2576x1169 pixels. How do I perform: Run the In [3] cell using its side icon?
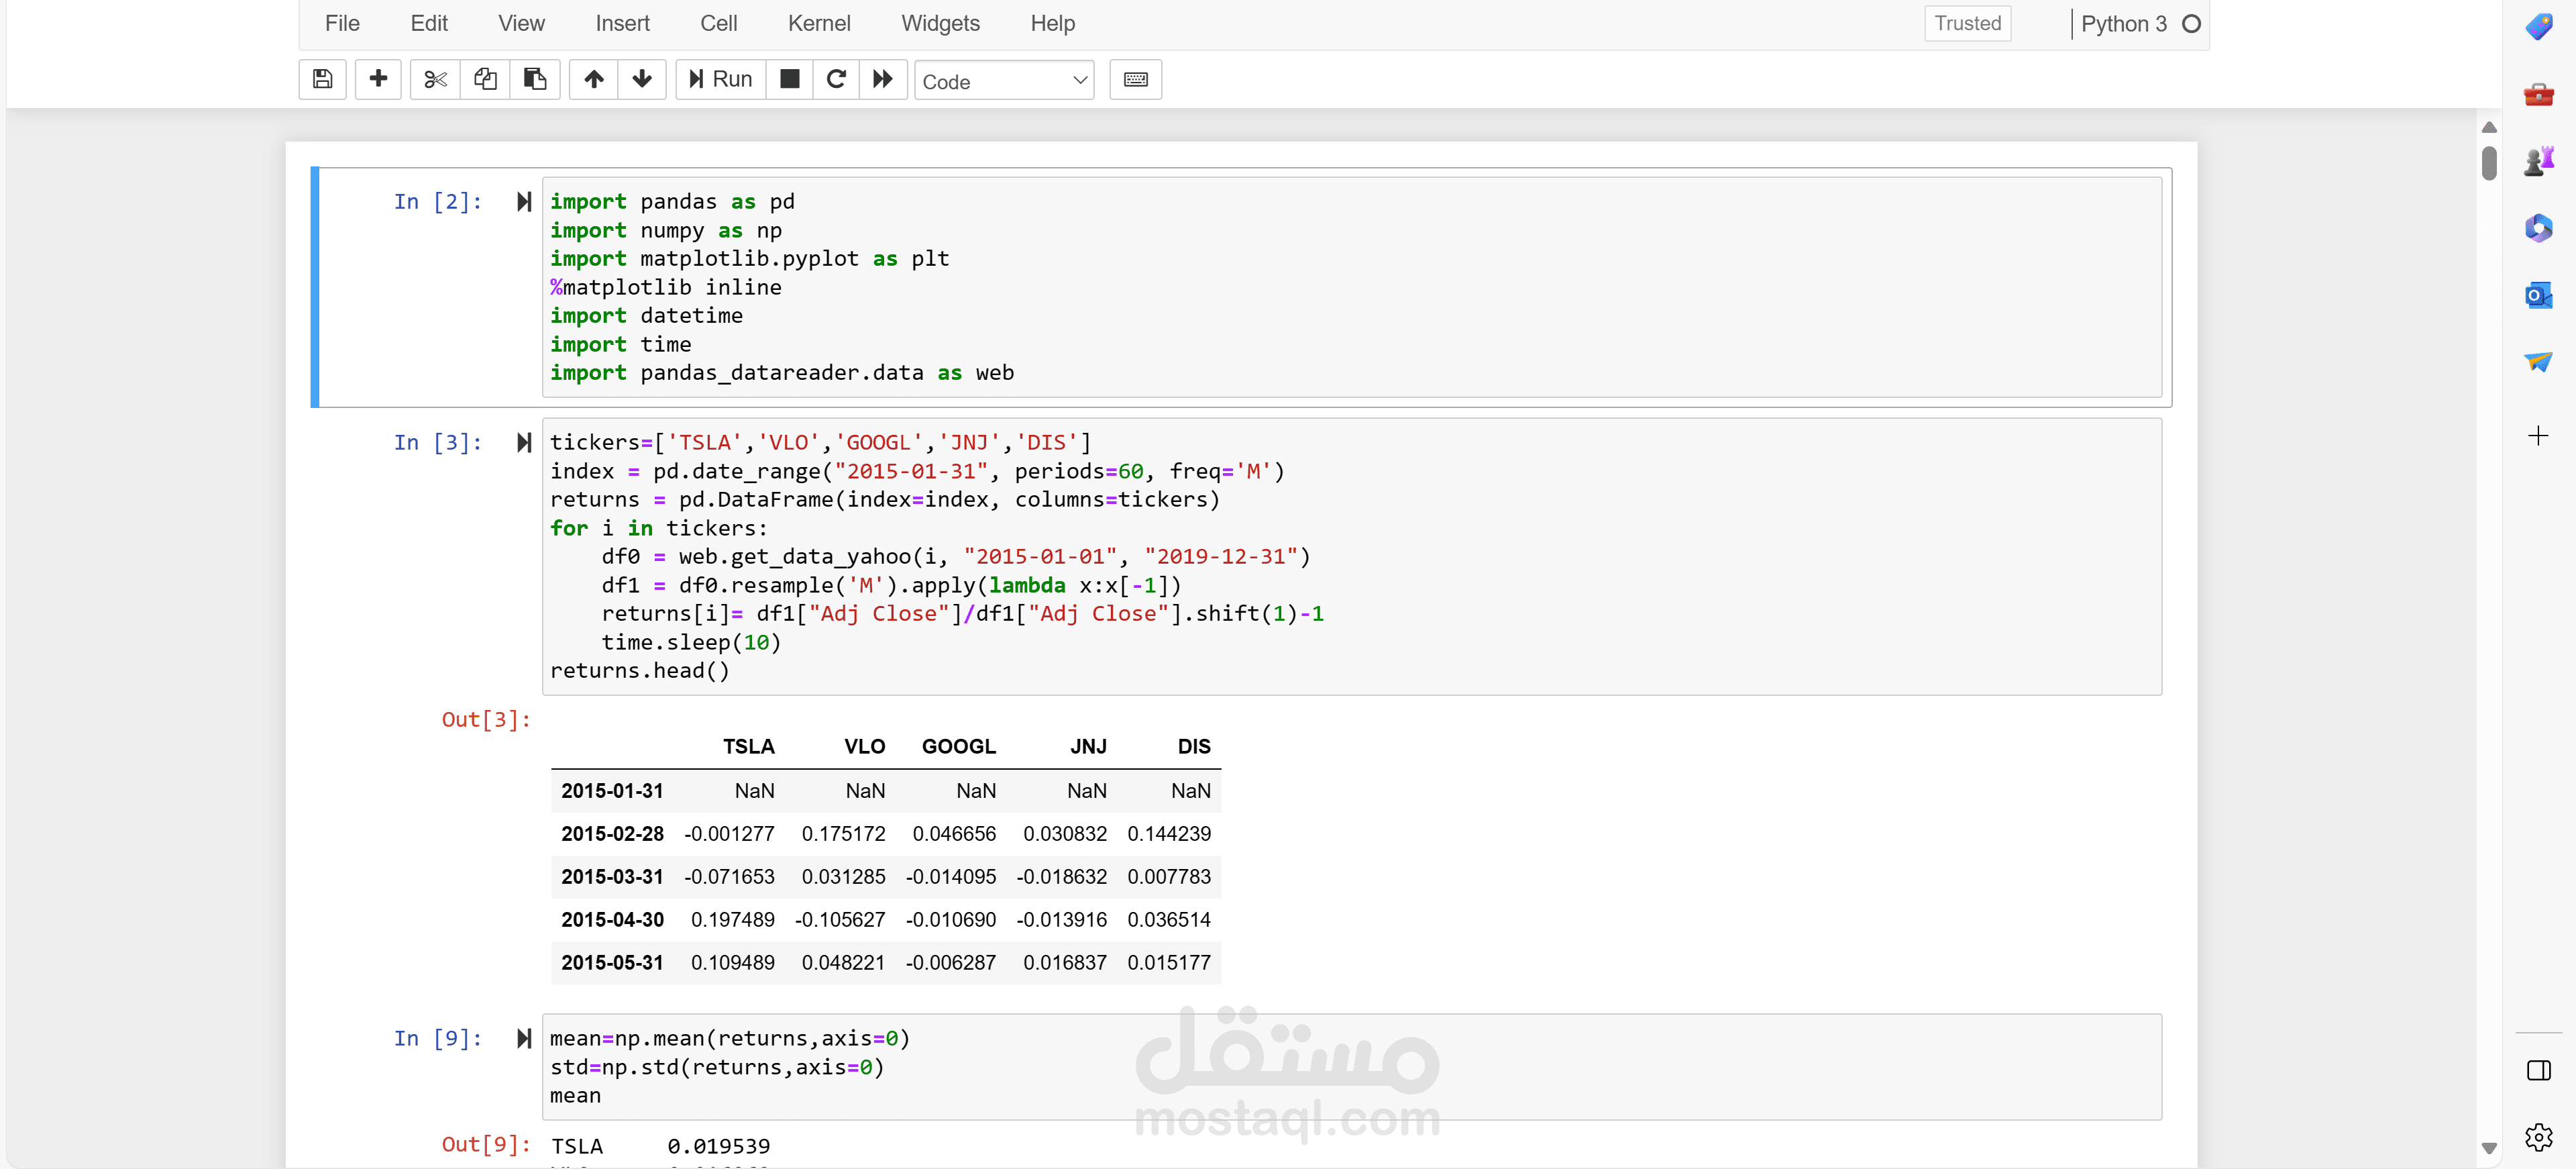pos(524,442)
